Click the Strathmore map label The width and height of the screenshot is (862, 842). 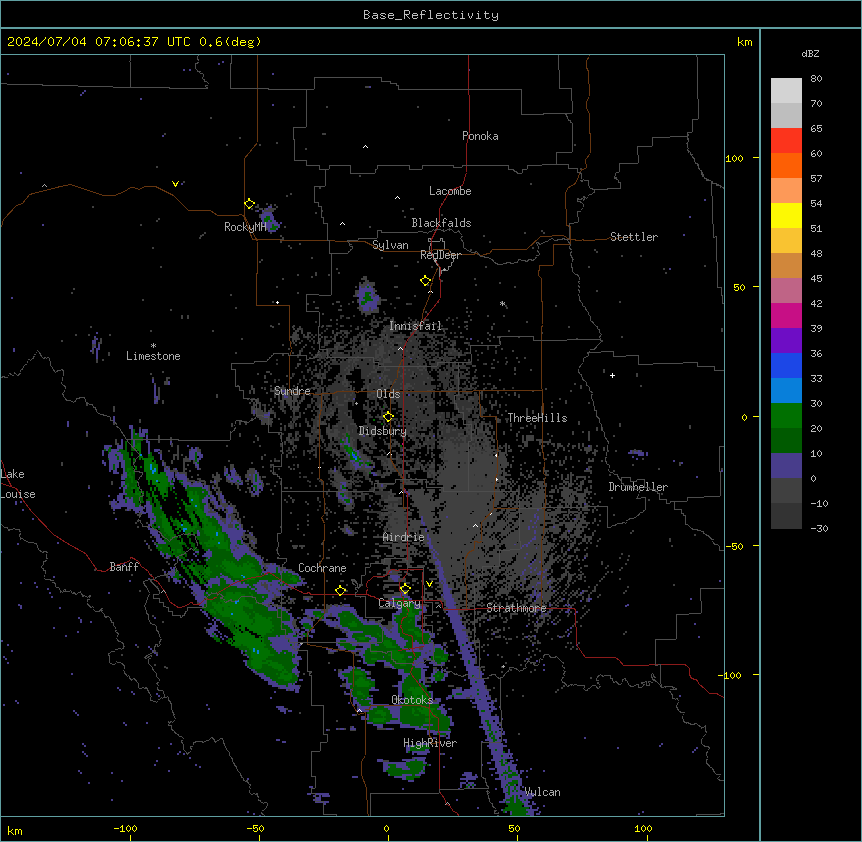(x=516, y=608)
